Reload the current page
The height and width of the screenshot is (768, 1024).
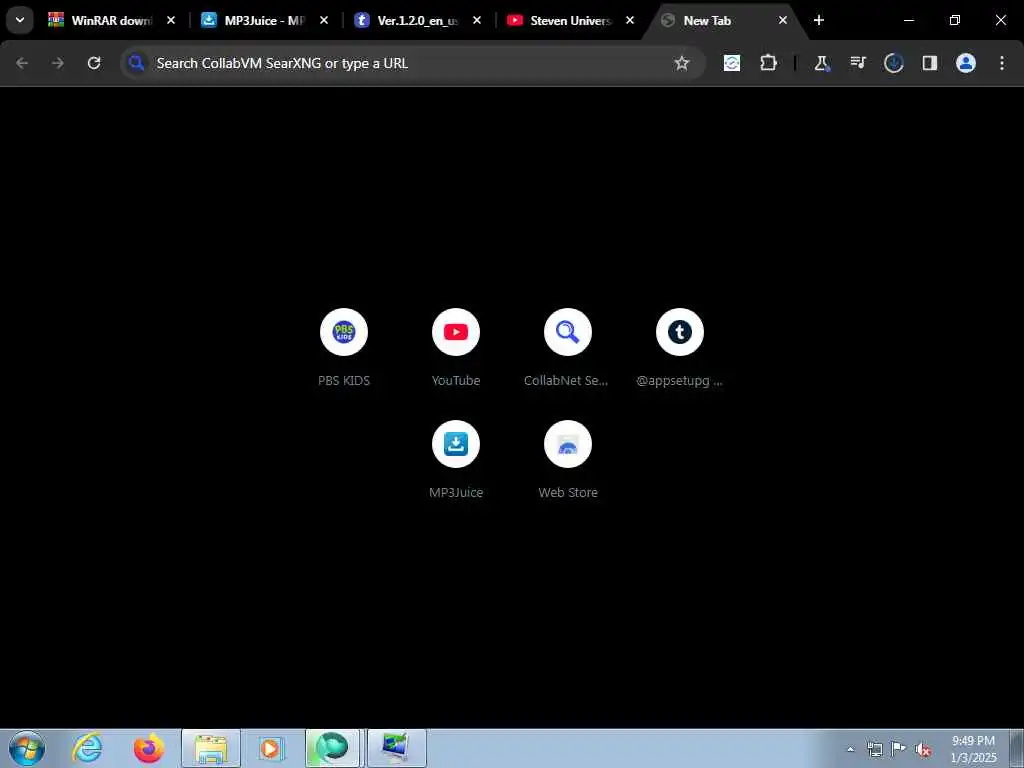pos(94,63)
